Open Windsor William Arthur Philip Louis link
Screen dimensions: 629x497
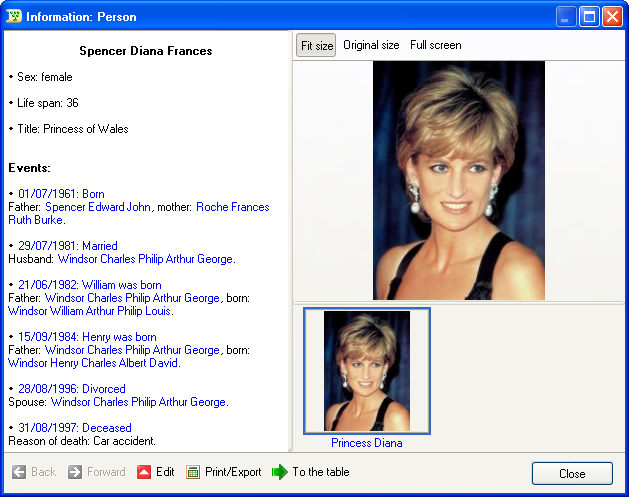tap(89, 311)
